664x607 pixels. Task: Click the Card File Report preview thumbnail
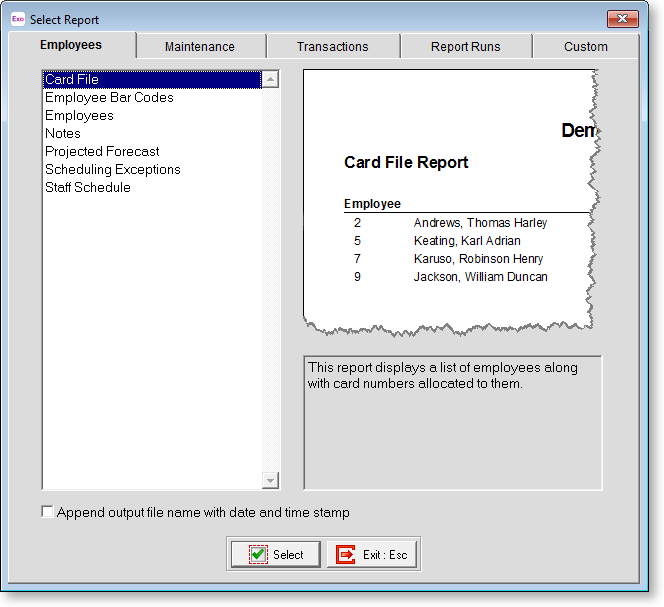[x=450, y=200]
